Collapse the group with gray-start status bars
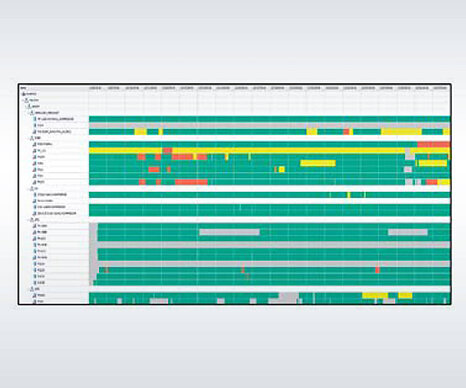Screen dimensions: 466x388 coord(29,220)
